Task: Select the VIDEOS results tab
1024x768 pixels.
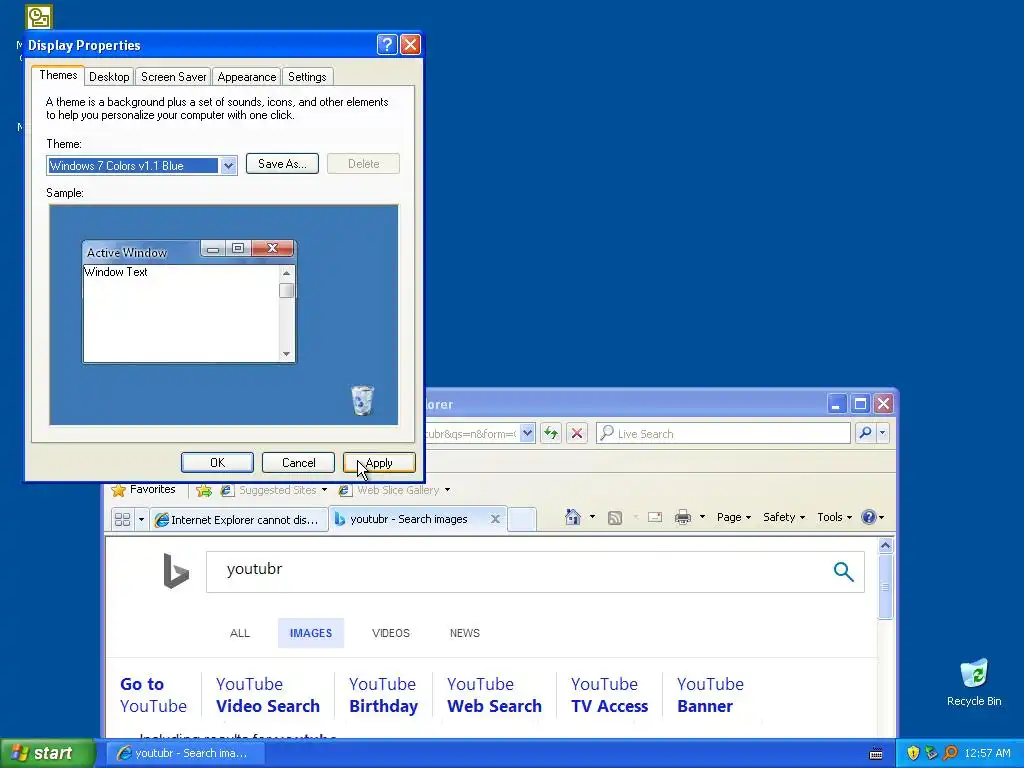Action: pyautogui.click(x=391, y=633)
